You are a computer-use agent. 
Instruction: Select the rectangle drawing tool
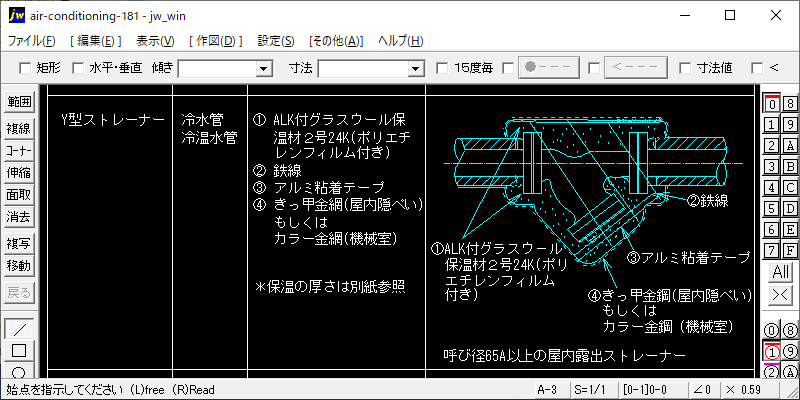click(19, 351)
